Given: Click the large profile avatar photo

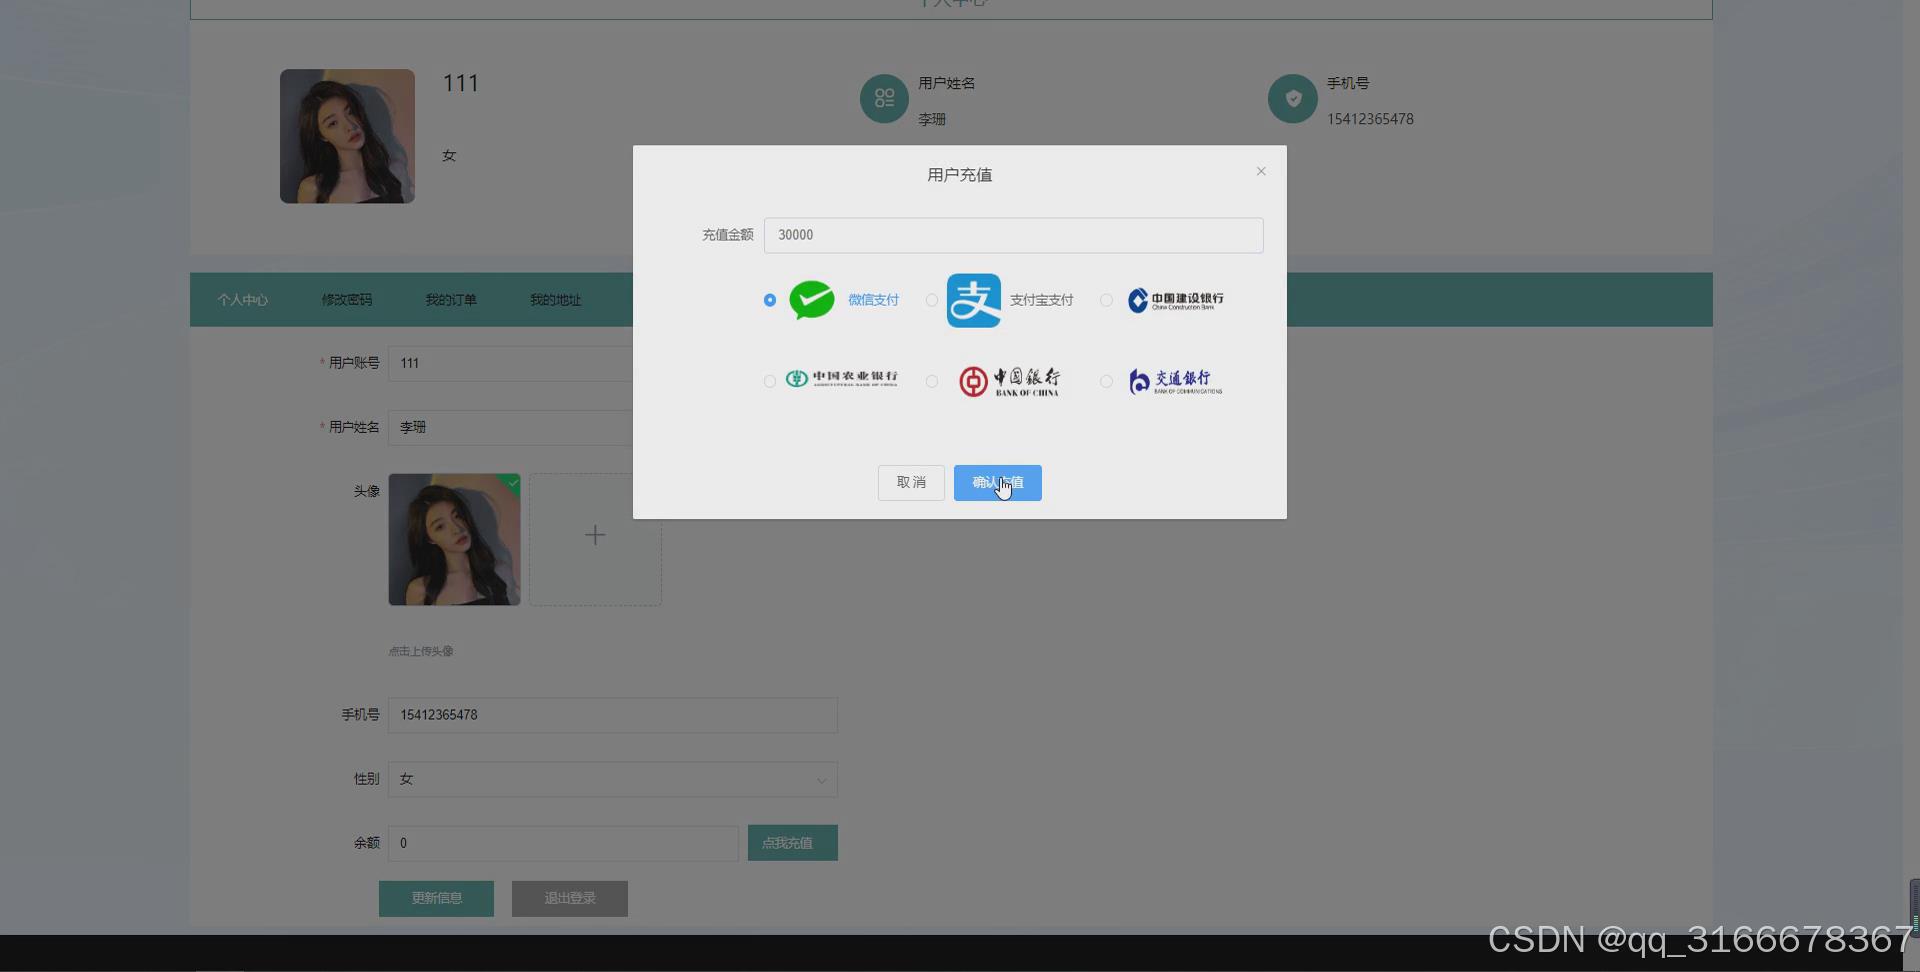Looking at the screenshot, I should point(347,136).
